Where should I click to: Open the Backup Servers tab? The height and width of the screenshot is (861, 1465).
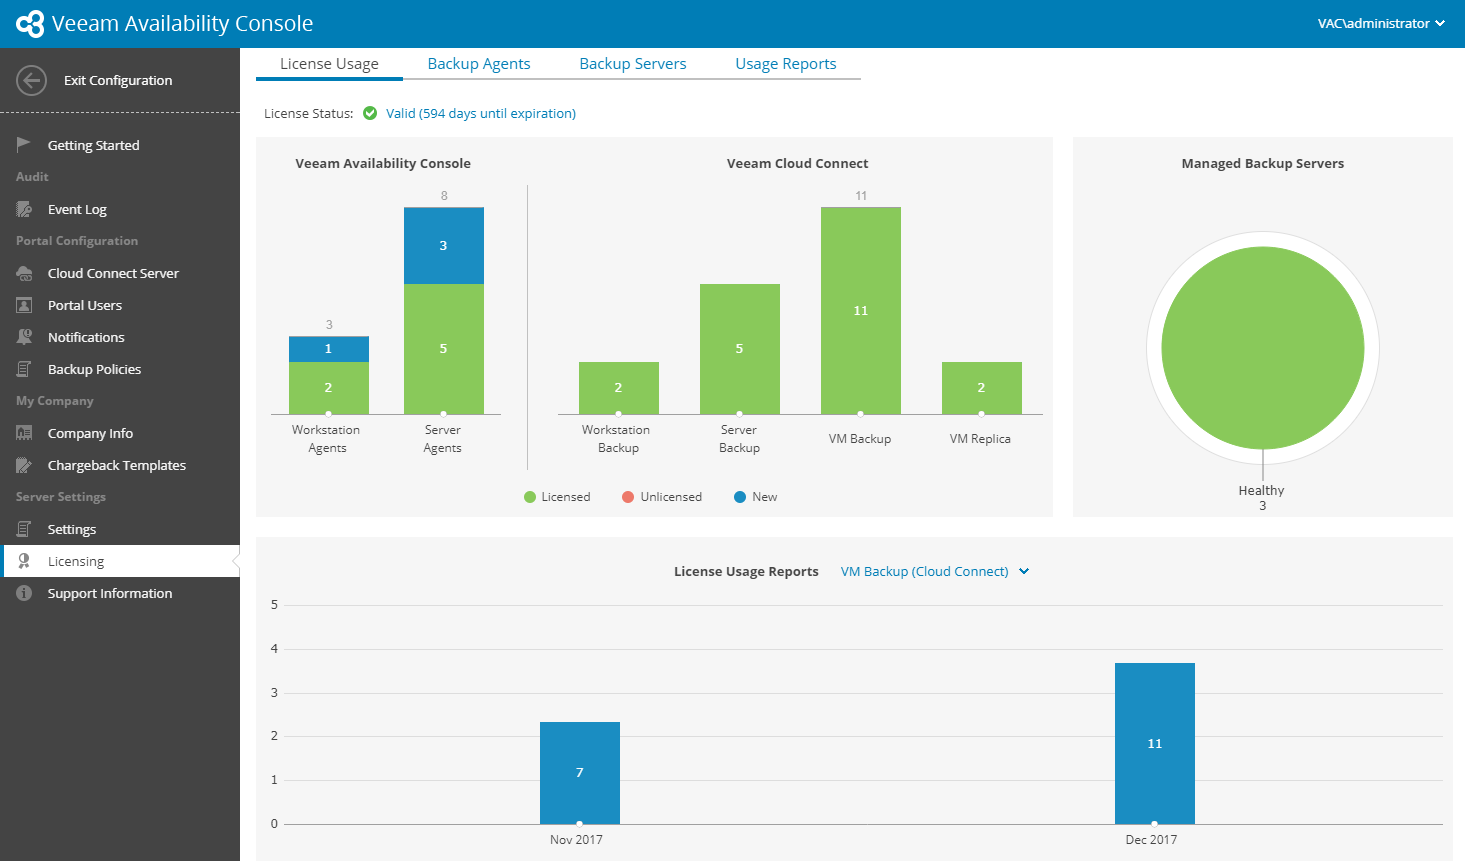(633, 64)
